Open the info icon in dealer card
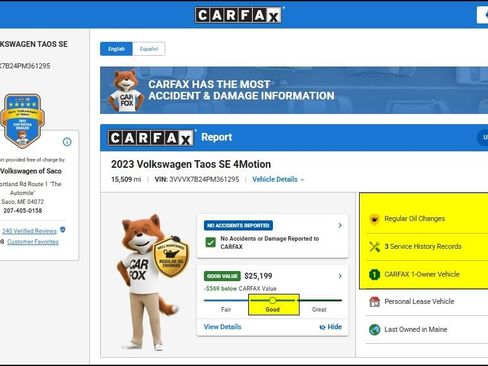 (x=67, y=142)
